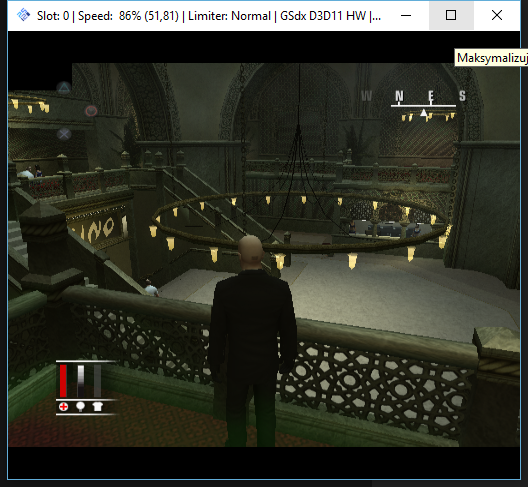The width and height of the screenshot is (528, 487).
Task: Click the N marker on compass
Action: point(399,96)
